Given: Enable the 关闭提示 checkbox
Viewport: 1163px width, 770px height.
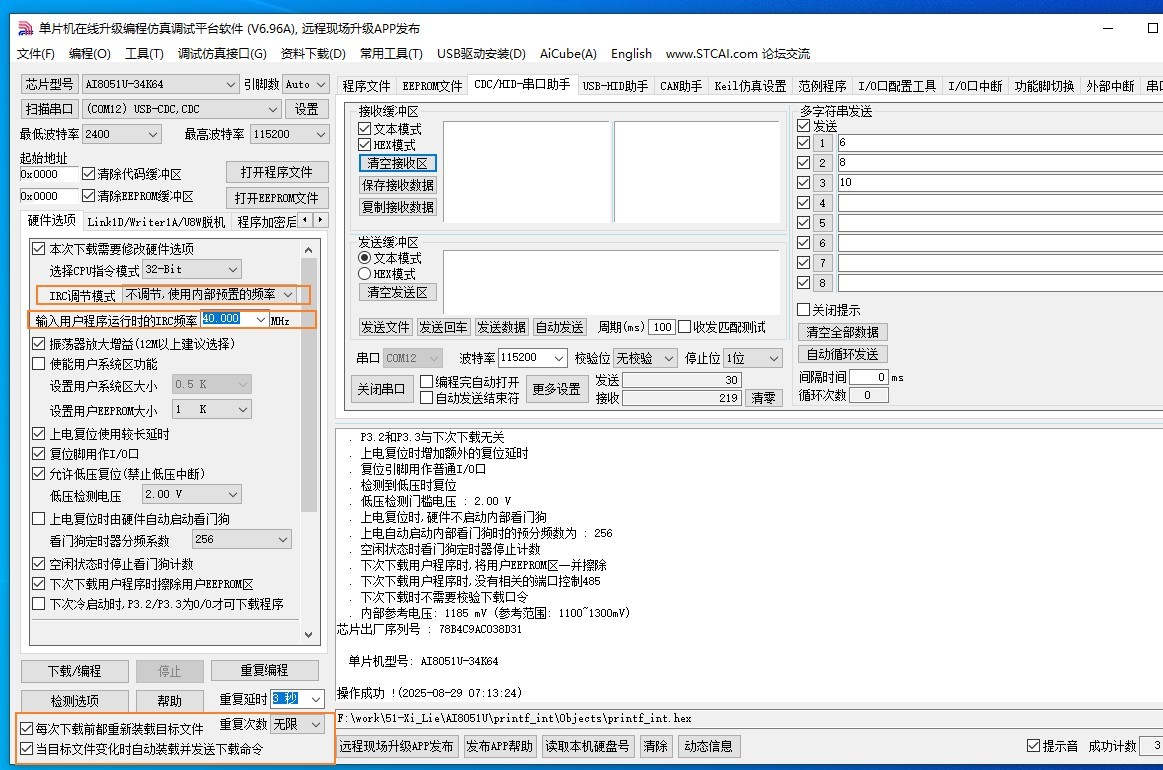Looking at the screenshot, I should tap(803, 310).
